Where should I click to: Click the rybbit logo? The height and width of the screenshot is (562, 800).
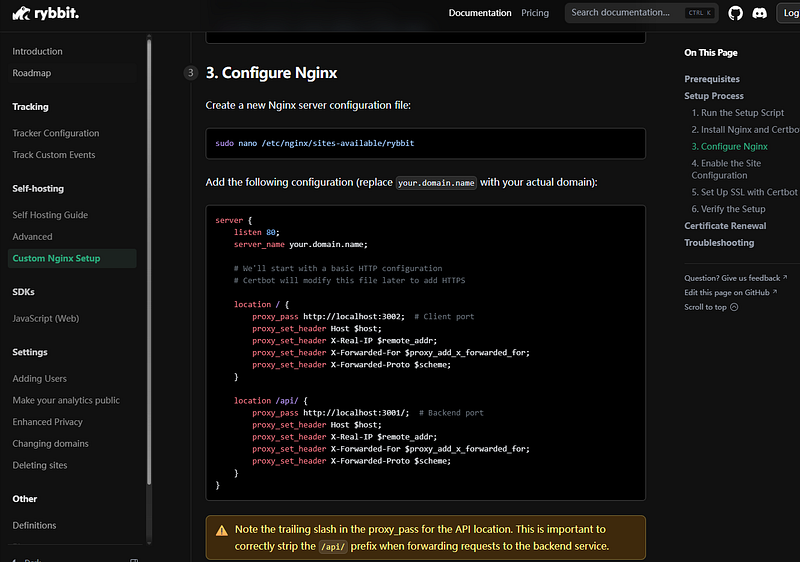45,13
